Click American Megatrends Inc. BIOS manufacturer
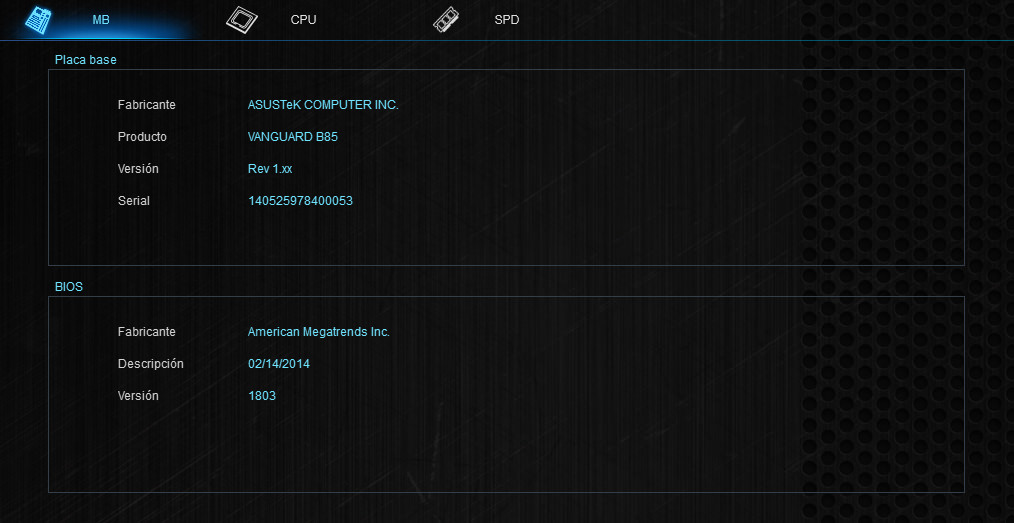The width and height of the screenshot is (1014, 523). [318, 332]
